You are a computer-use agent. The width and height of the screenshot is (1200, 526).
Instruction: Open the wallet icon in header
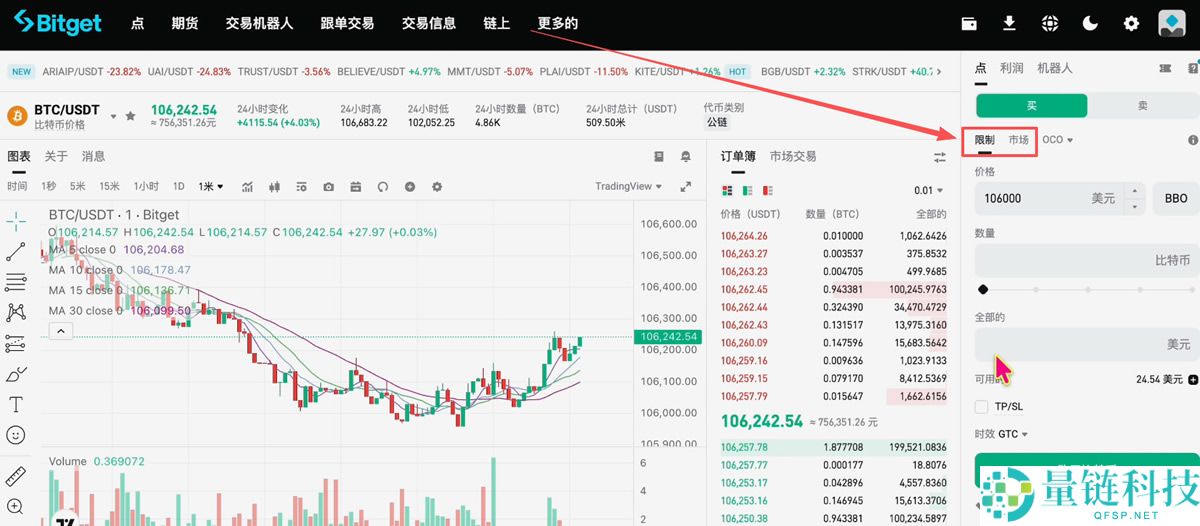[x=969, y=23]
